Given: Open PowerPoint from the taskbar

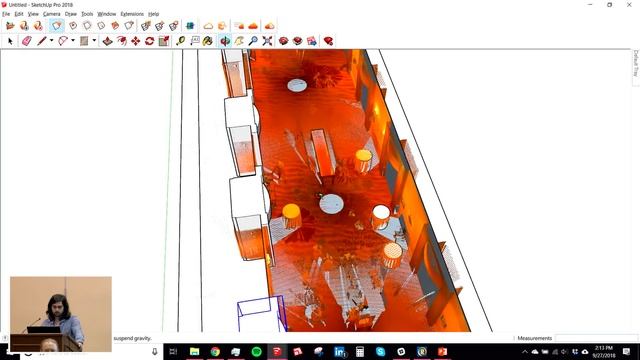Looking at the screenshot, I should coord(442,351).
